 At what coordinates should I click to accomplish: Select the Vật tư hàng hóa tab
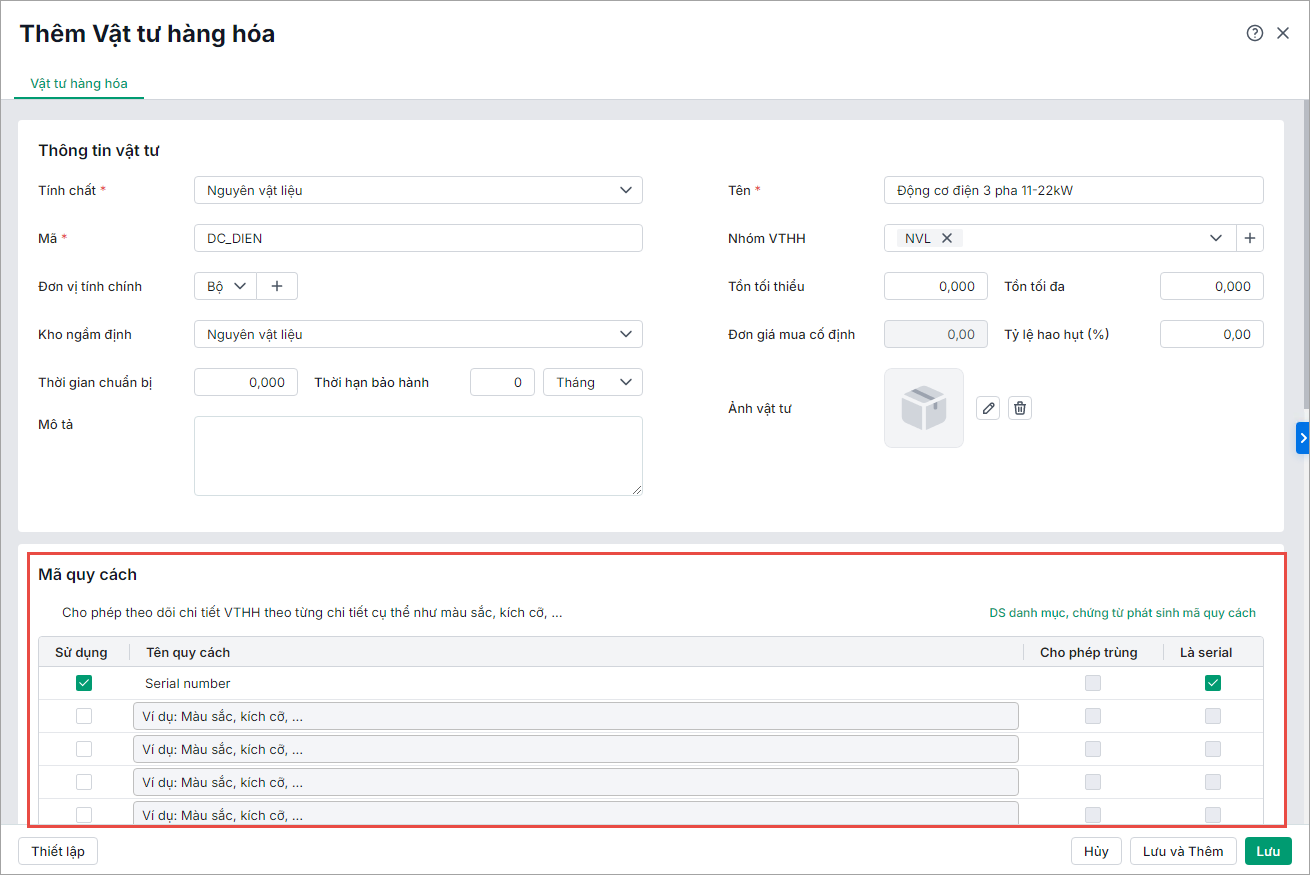click(x=79, y=83)
